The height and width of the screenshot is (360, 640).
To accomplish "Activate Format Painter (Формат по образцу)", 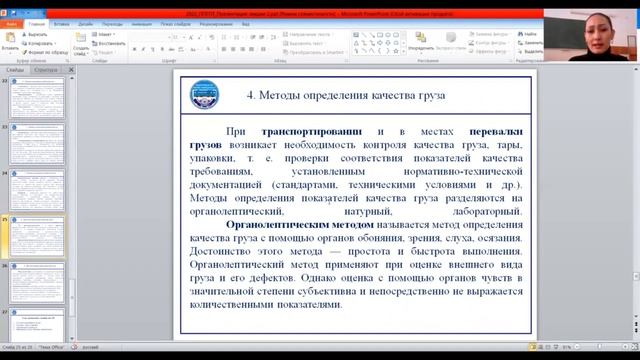I will (44, 52).
